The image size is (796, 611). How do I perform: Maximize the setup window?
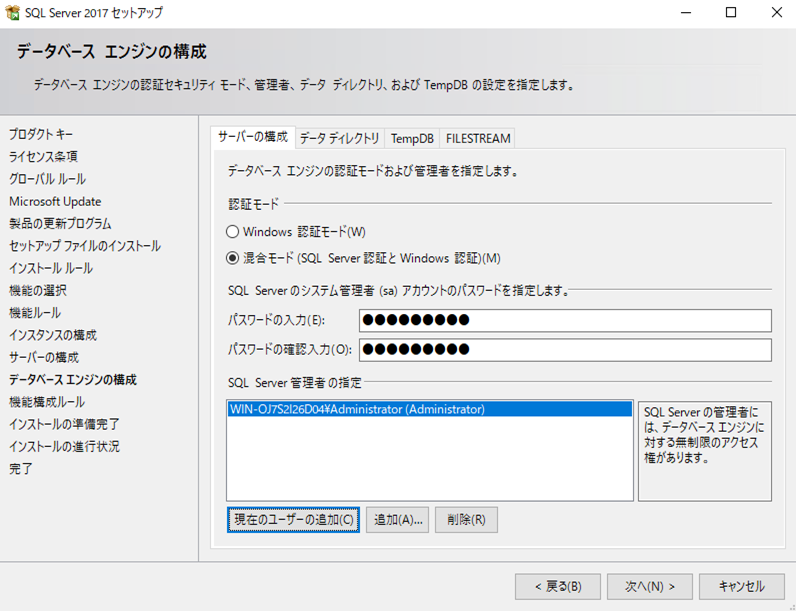tap(731, 13)
